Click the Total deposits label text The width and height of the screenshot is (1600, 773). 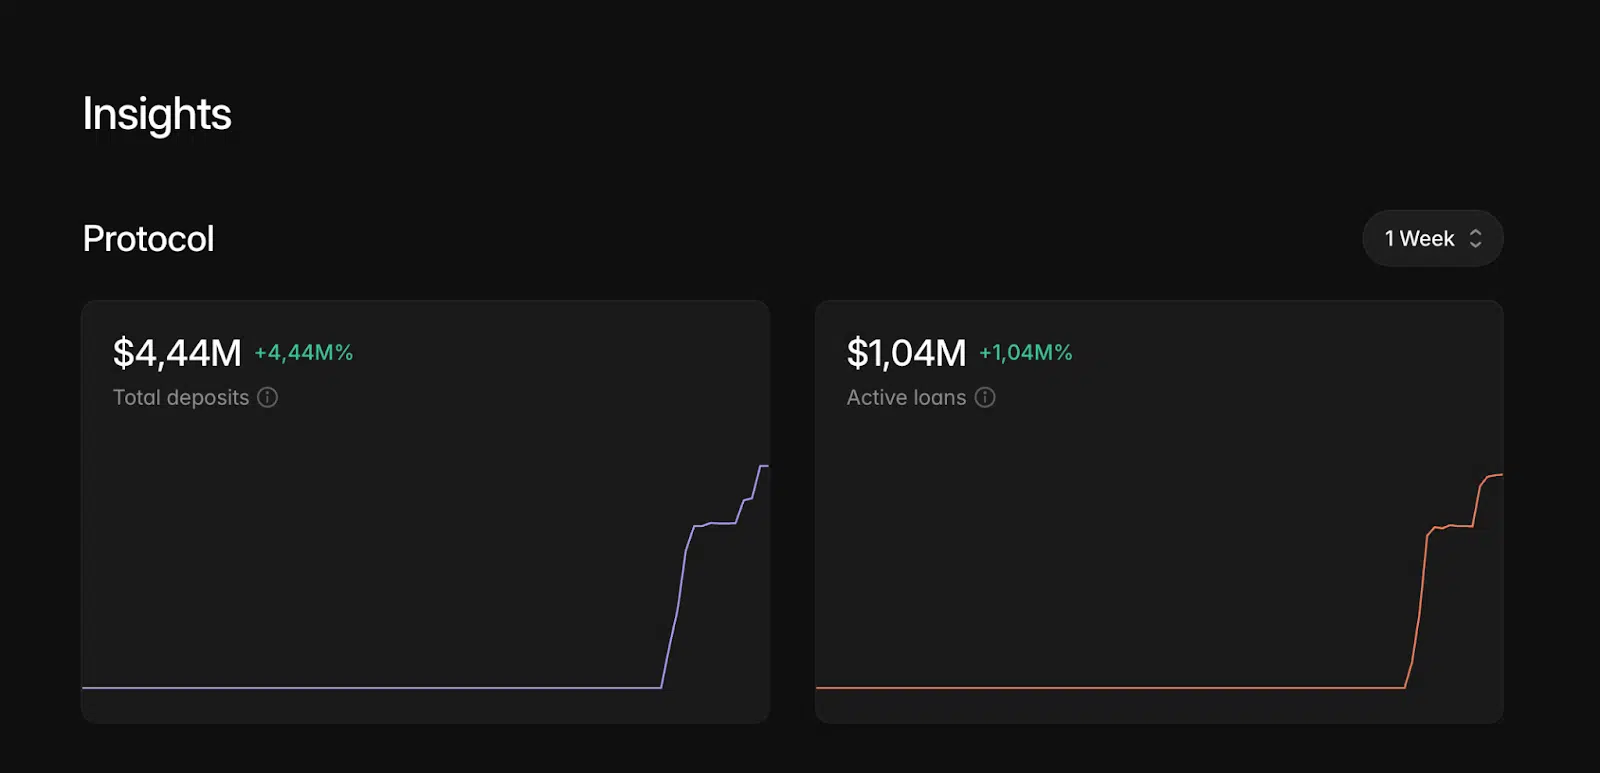pos(181,397)
